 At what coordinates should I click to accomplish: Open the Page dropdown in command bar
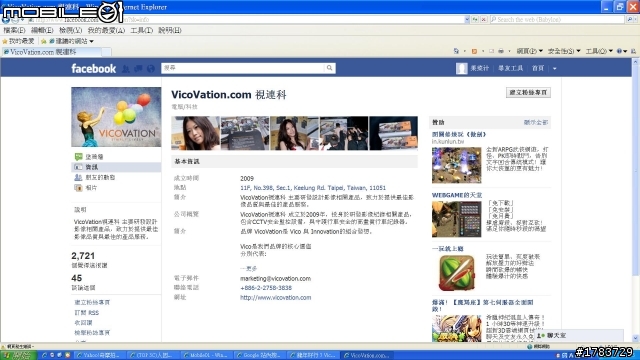(x=529, y=51)
